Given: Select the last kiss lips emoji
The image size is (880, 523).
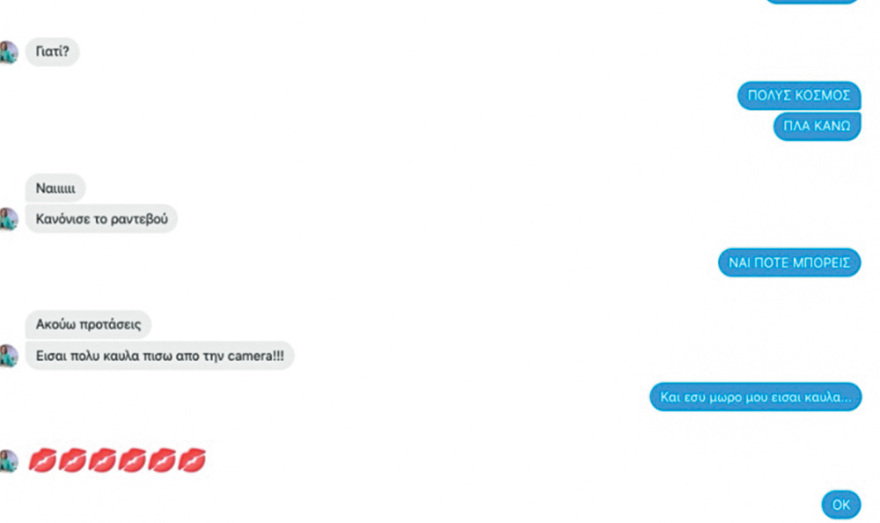Looking at the screenshot, I should [191, 461].
